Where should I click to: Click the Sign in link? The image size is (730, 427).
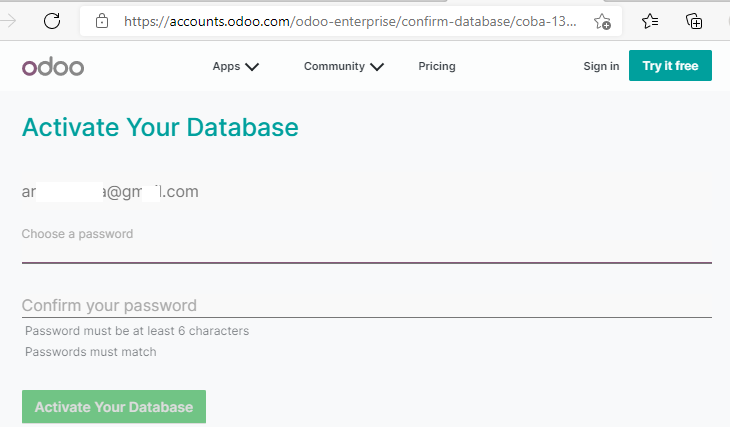tap(601, 66)
